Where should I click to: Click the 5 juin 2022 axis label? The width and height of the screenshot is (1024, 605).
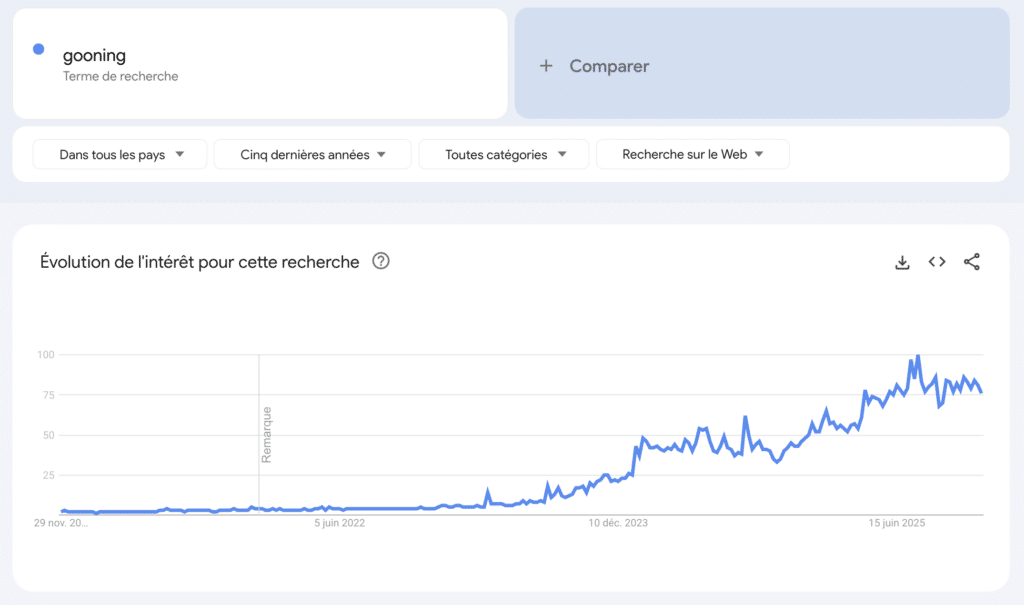[340, 522]
